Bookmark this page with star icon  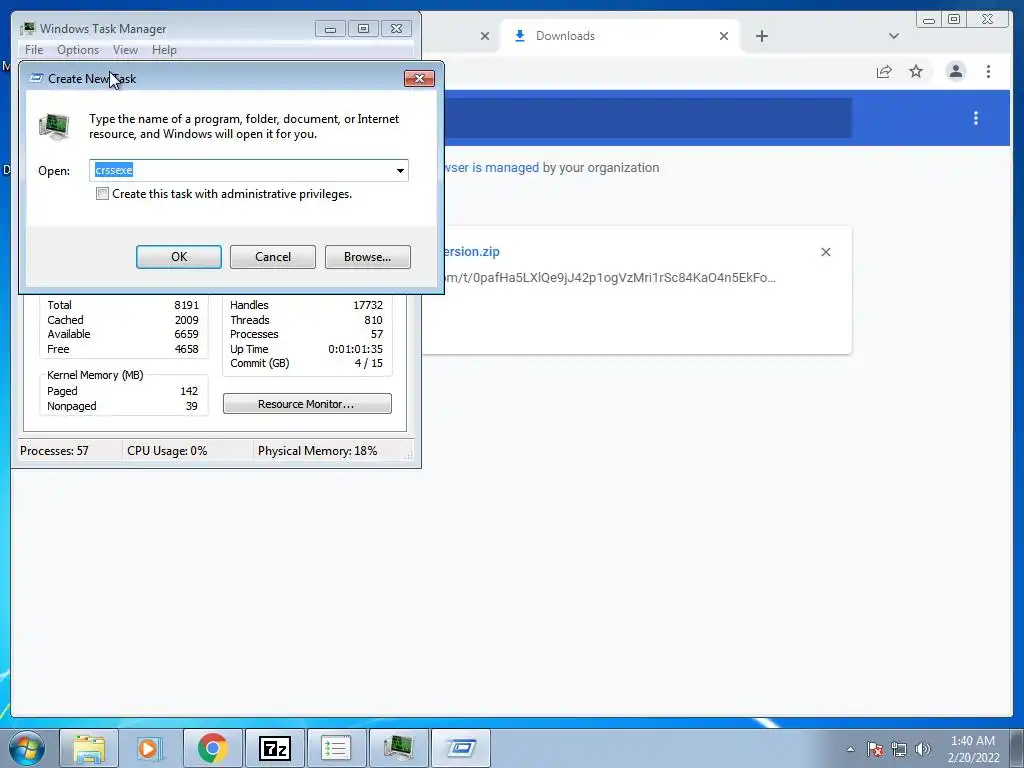[x=916, y=72]
